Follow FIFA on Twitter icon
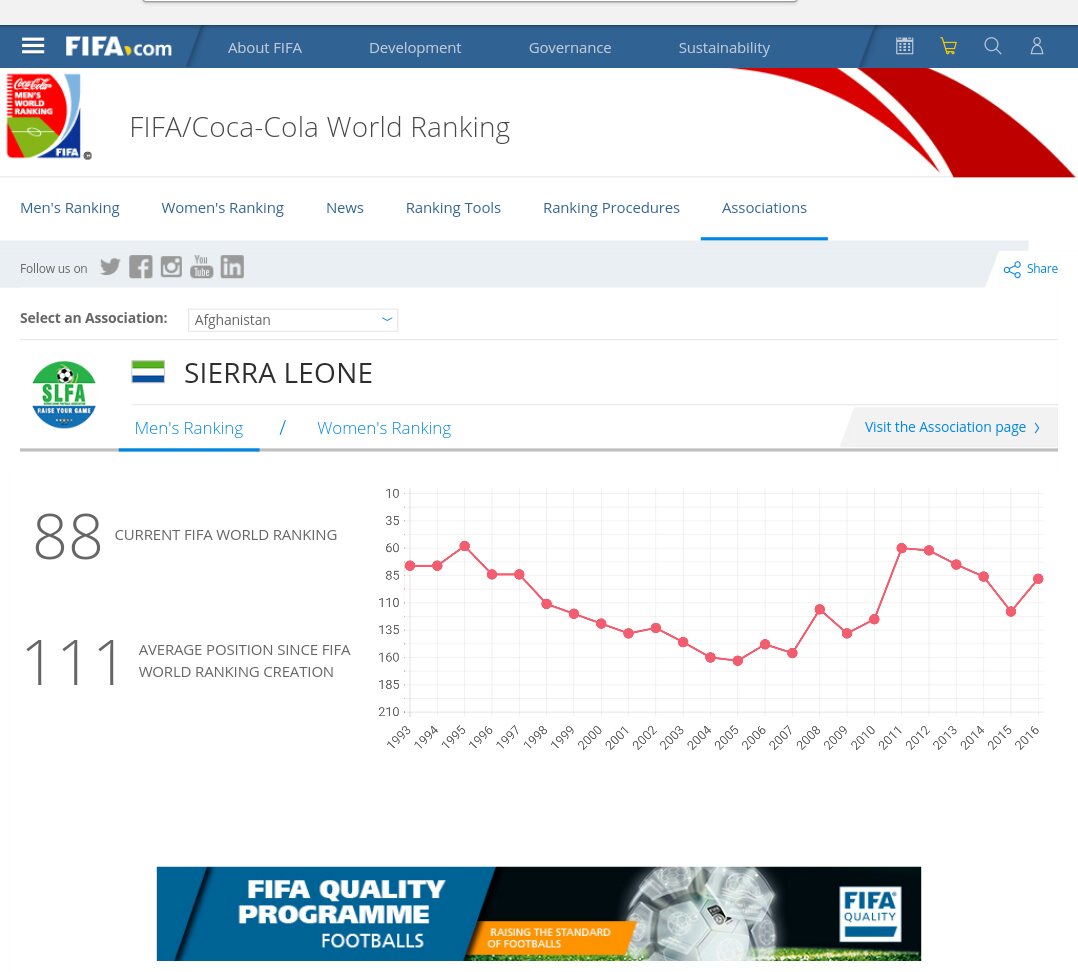1078x972 pixels. [110, 267]
